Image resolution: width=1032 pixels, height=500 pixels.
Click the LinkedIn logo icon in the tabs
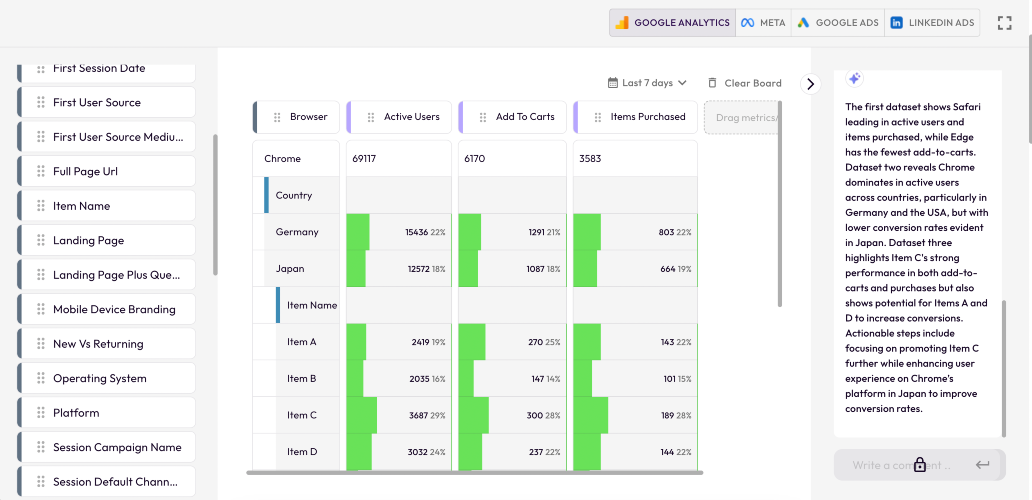tap(896, 22)
